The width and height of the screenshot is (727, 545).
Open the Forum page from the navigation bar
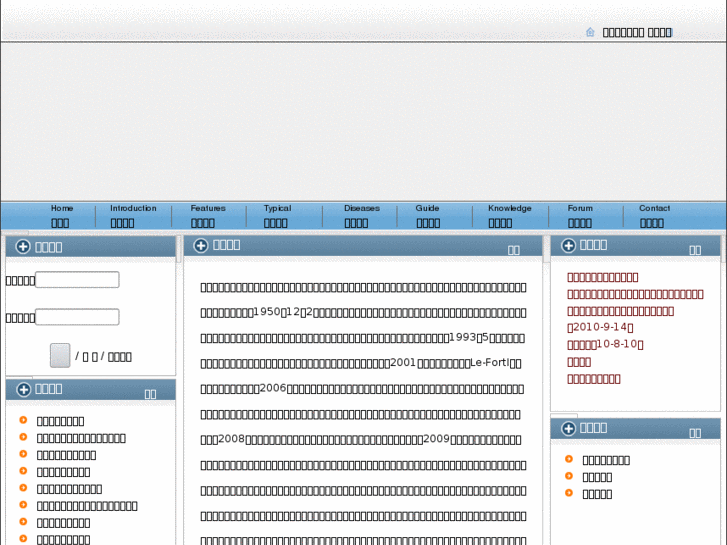(580, 216)
